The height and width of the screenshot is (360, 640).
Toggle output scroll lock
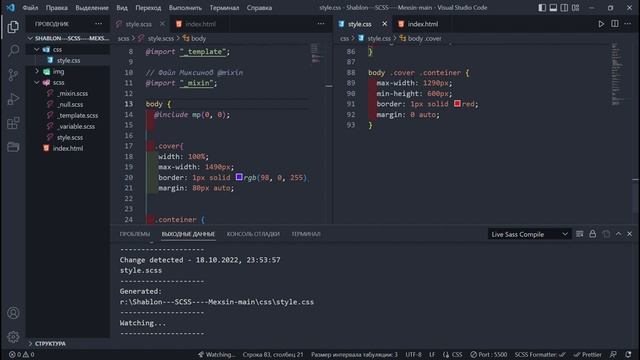pyautogui.click(x=593, y=234)
